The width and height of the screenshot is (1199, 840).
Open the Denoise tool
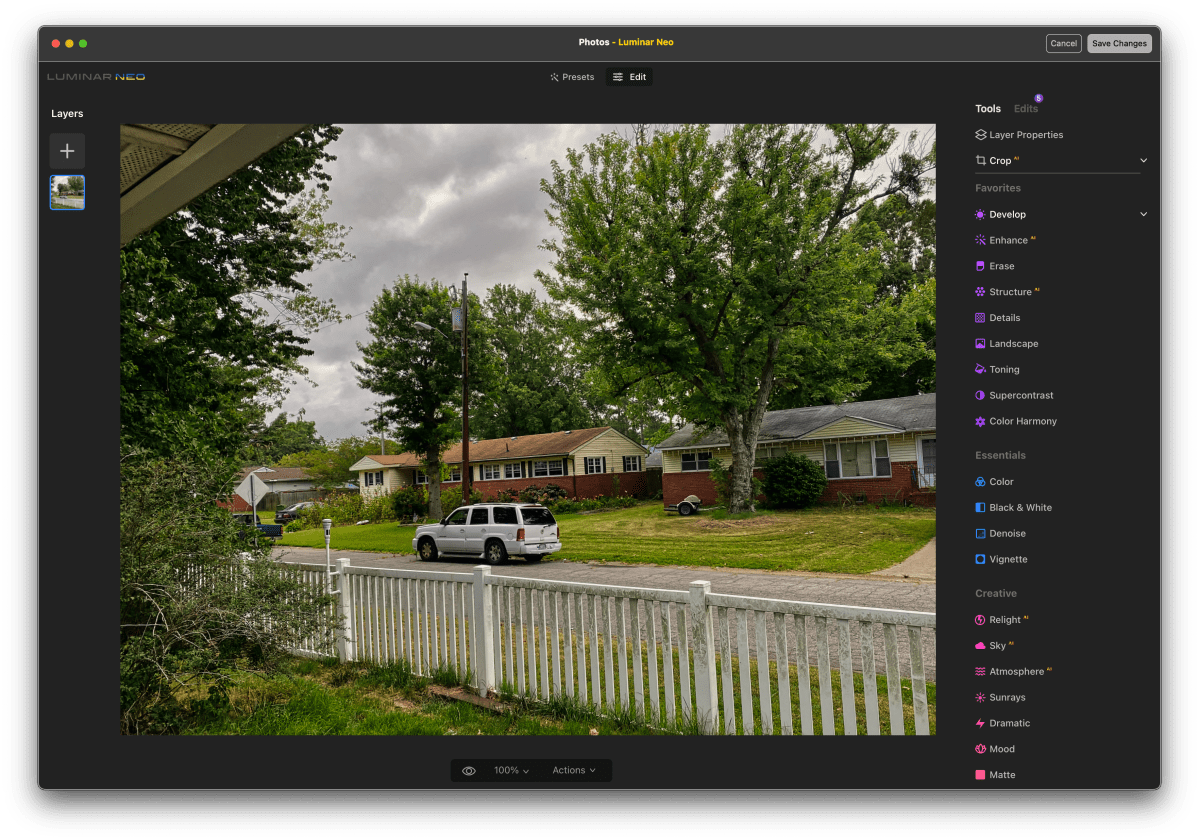coord(1007,534)
